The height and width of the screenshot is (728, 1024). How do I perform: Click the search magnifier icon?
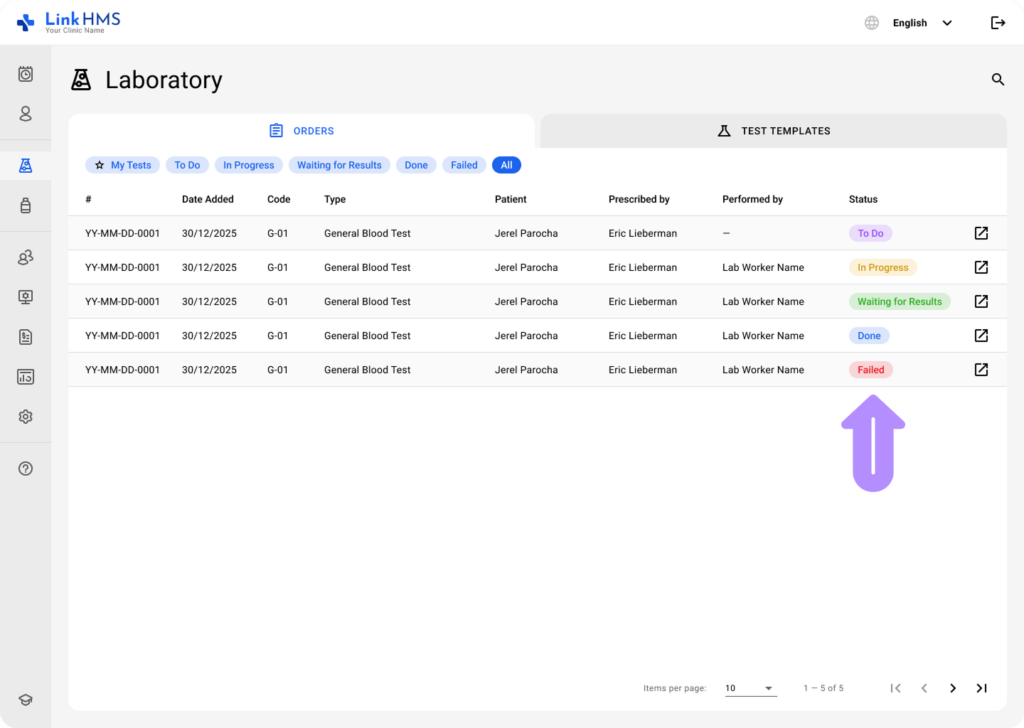click(997, 80)
